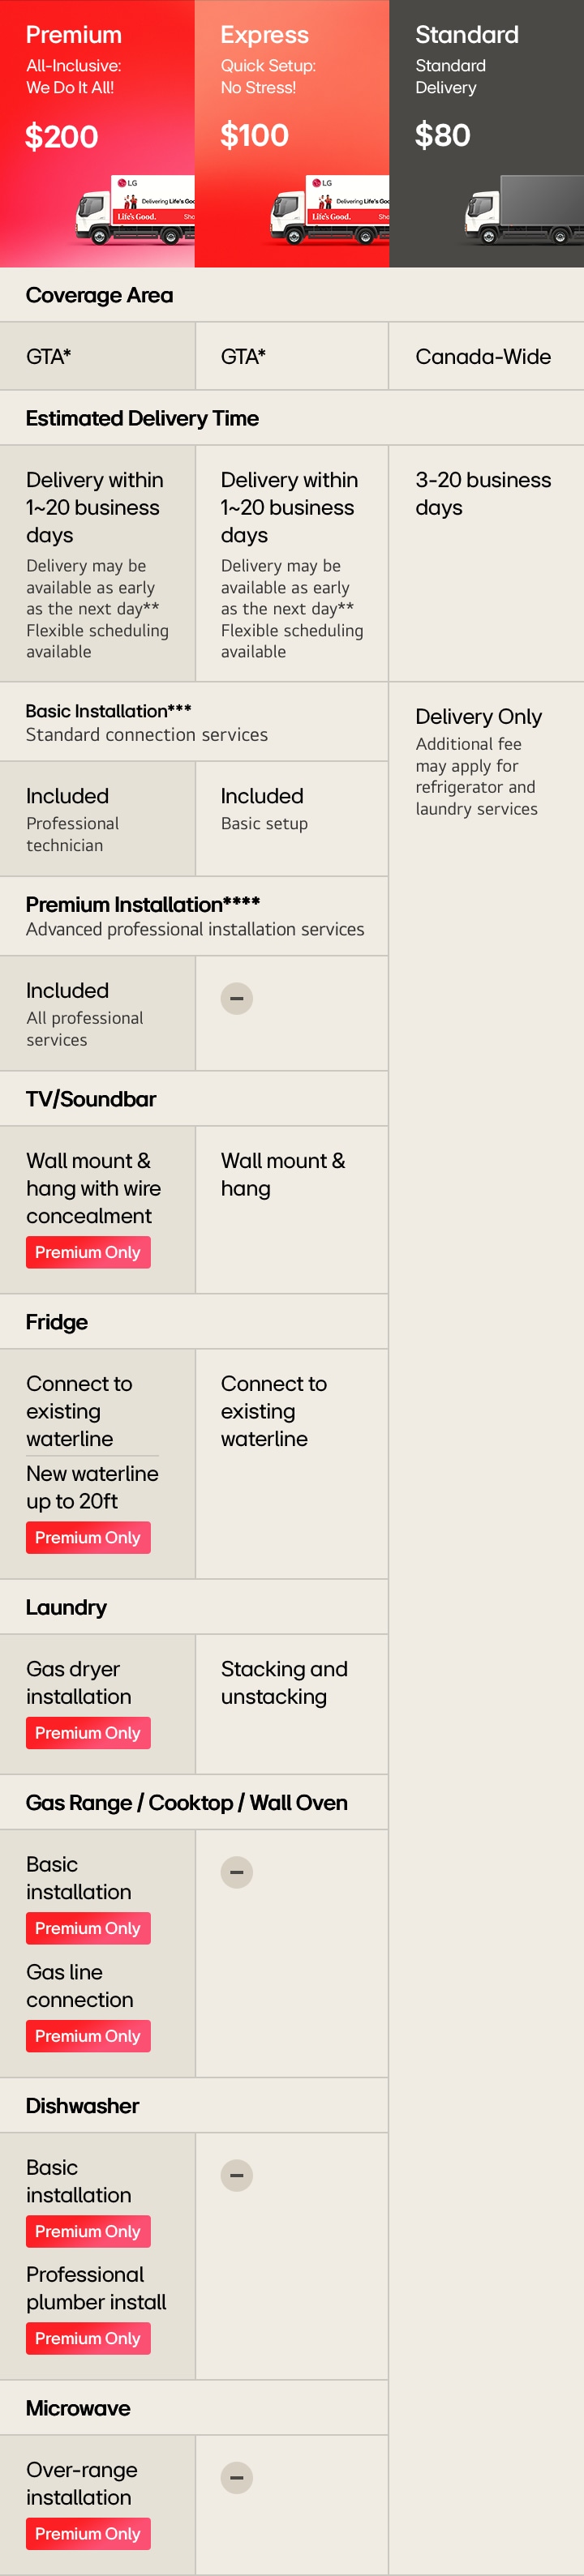Select the Express plan header
Screen dimensions: 584x2576
coord(265,35)
